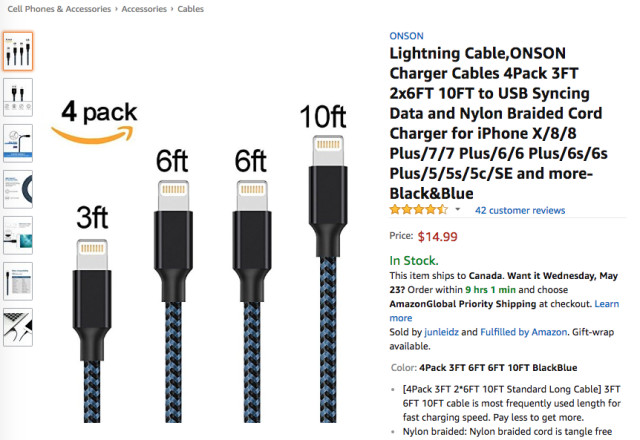
Task: Click the star rating icons
Action: (x=417, y=210)
